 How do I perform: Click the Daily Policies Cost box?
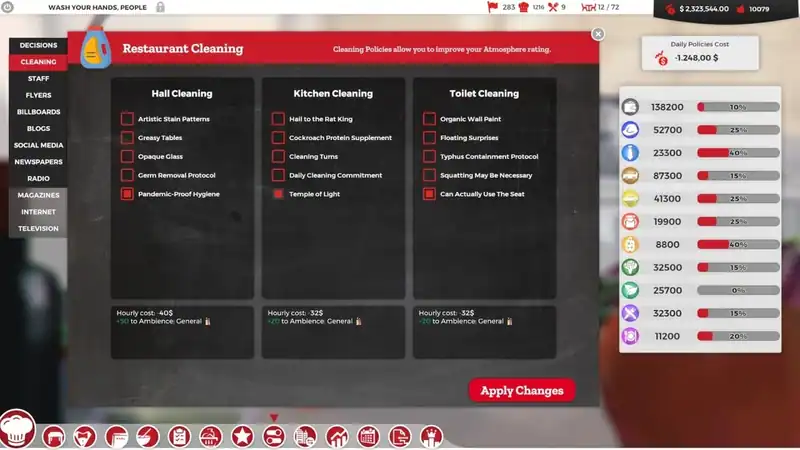700,53
